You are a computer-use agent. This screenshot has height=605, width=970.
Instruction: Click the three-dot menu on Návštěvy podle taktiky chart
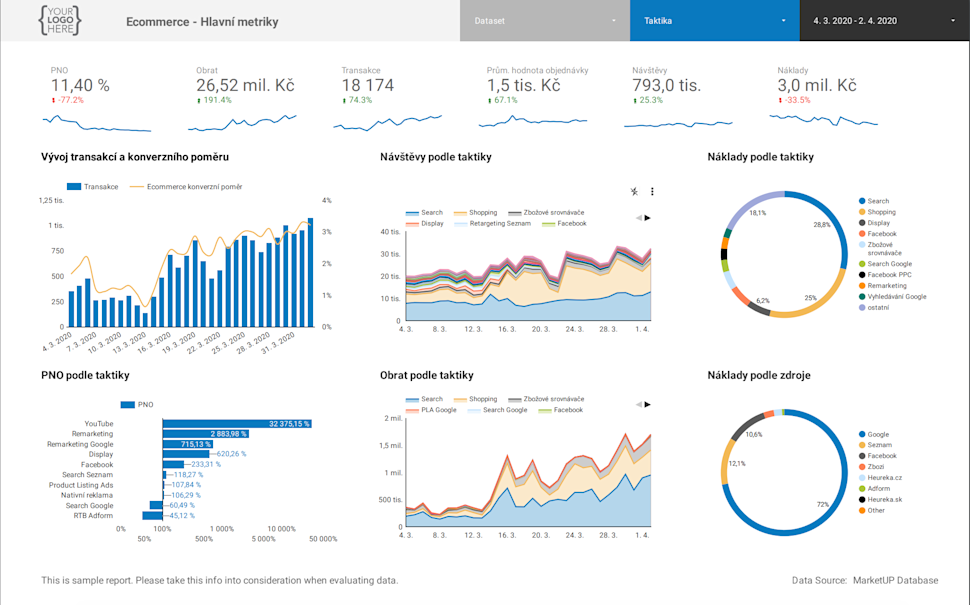(652, 192)
